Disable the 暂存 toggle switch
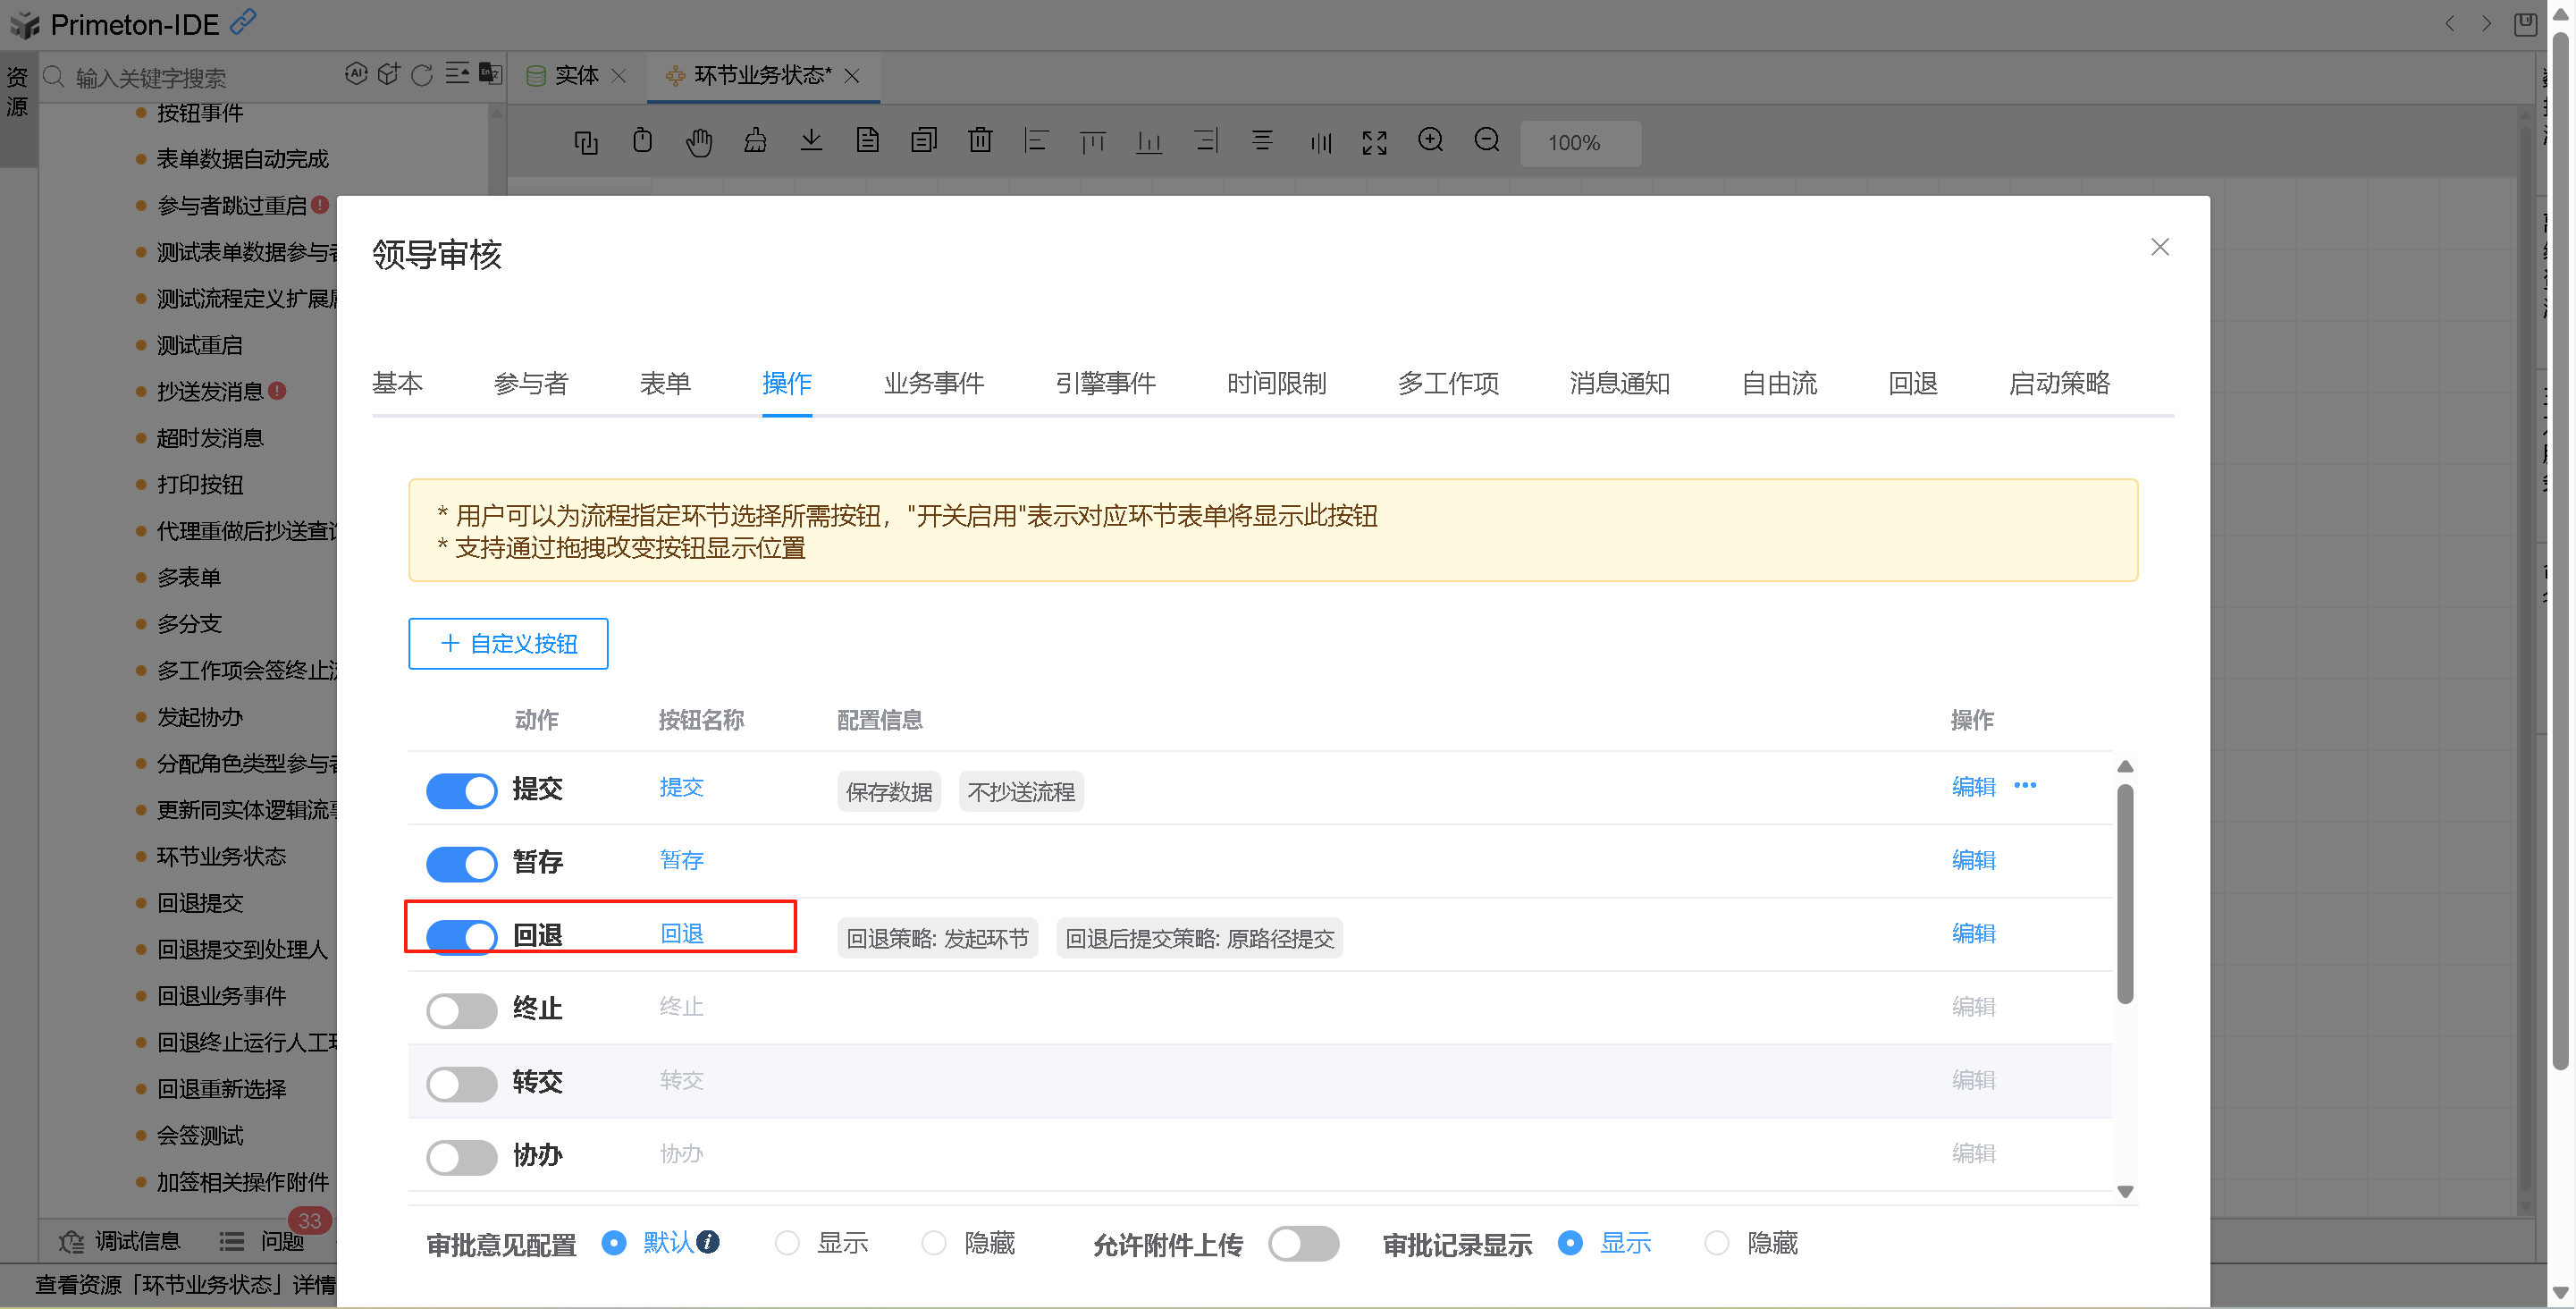This screenshot has width=2576, height=1309. coord(461,863)
